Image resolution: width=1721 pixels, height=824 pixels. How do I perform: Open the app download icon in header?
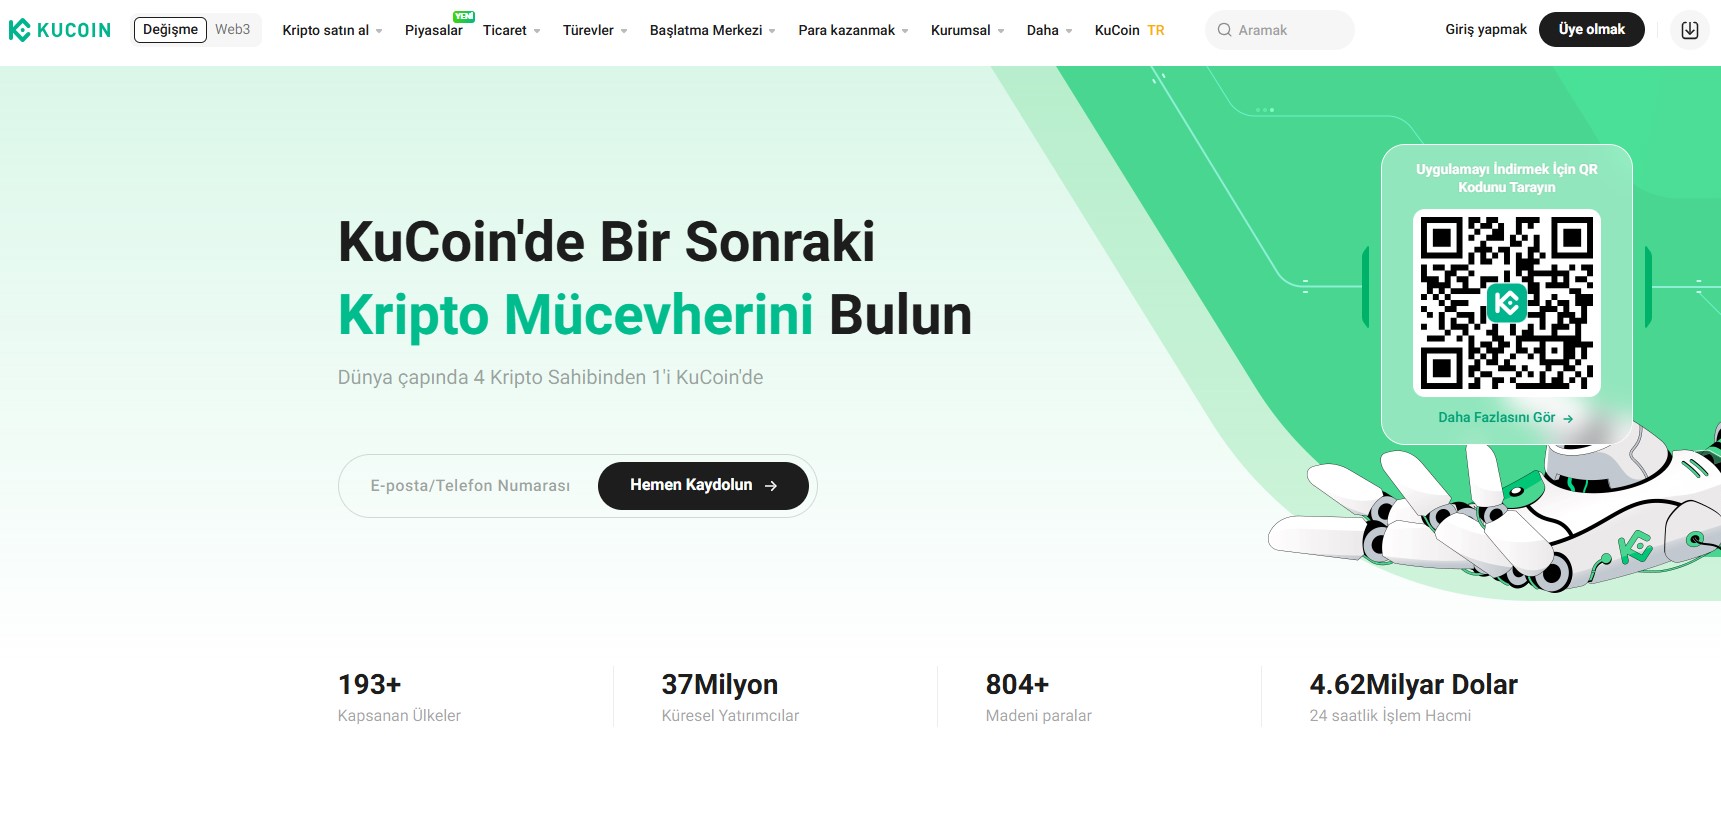(1689, 30)
